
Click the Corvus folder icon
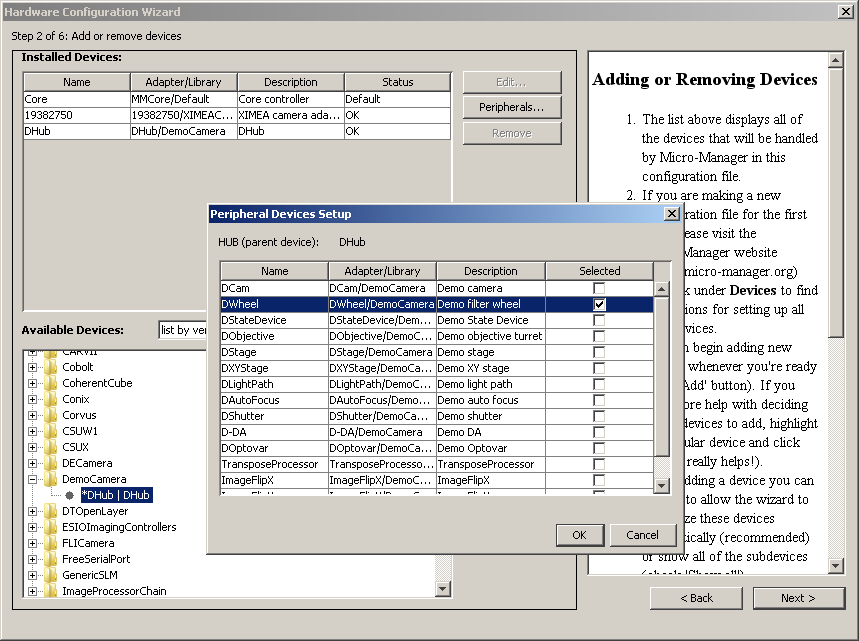[x=50, y=415]
